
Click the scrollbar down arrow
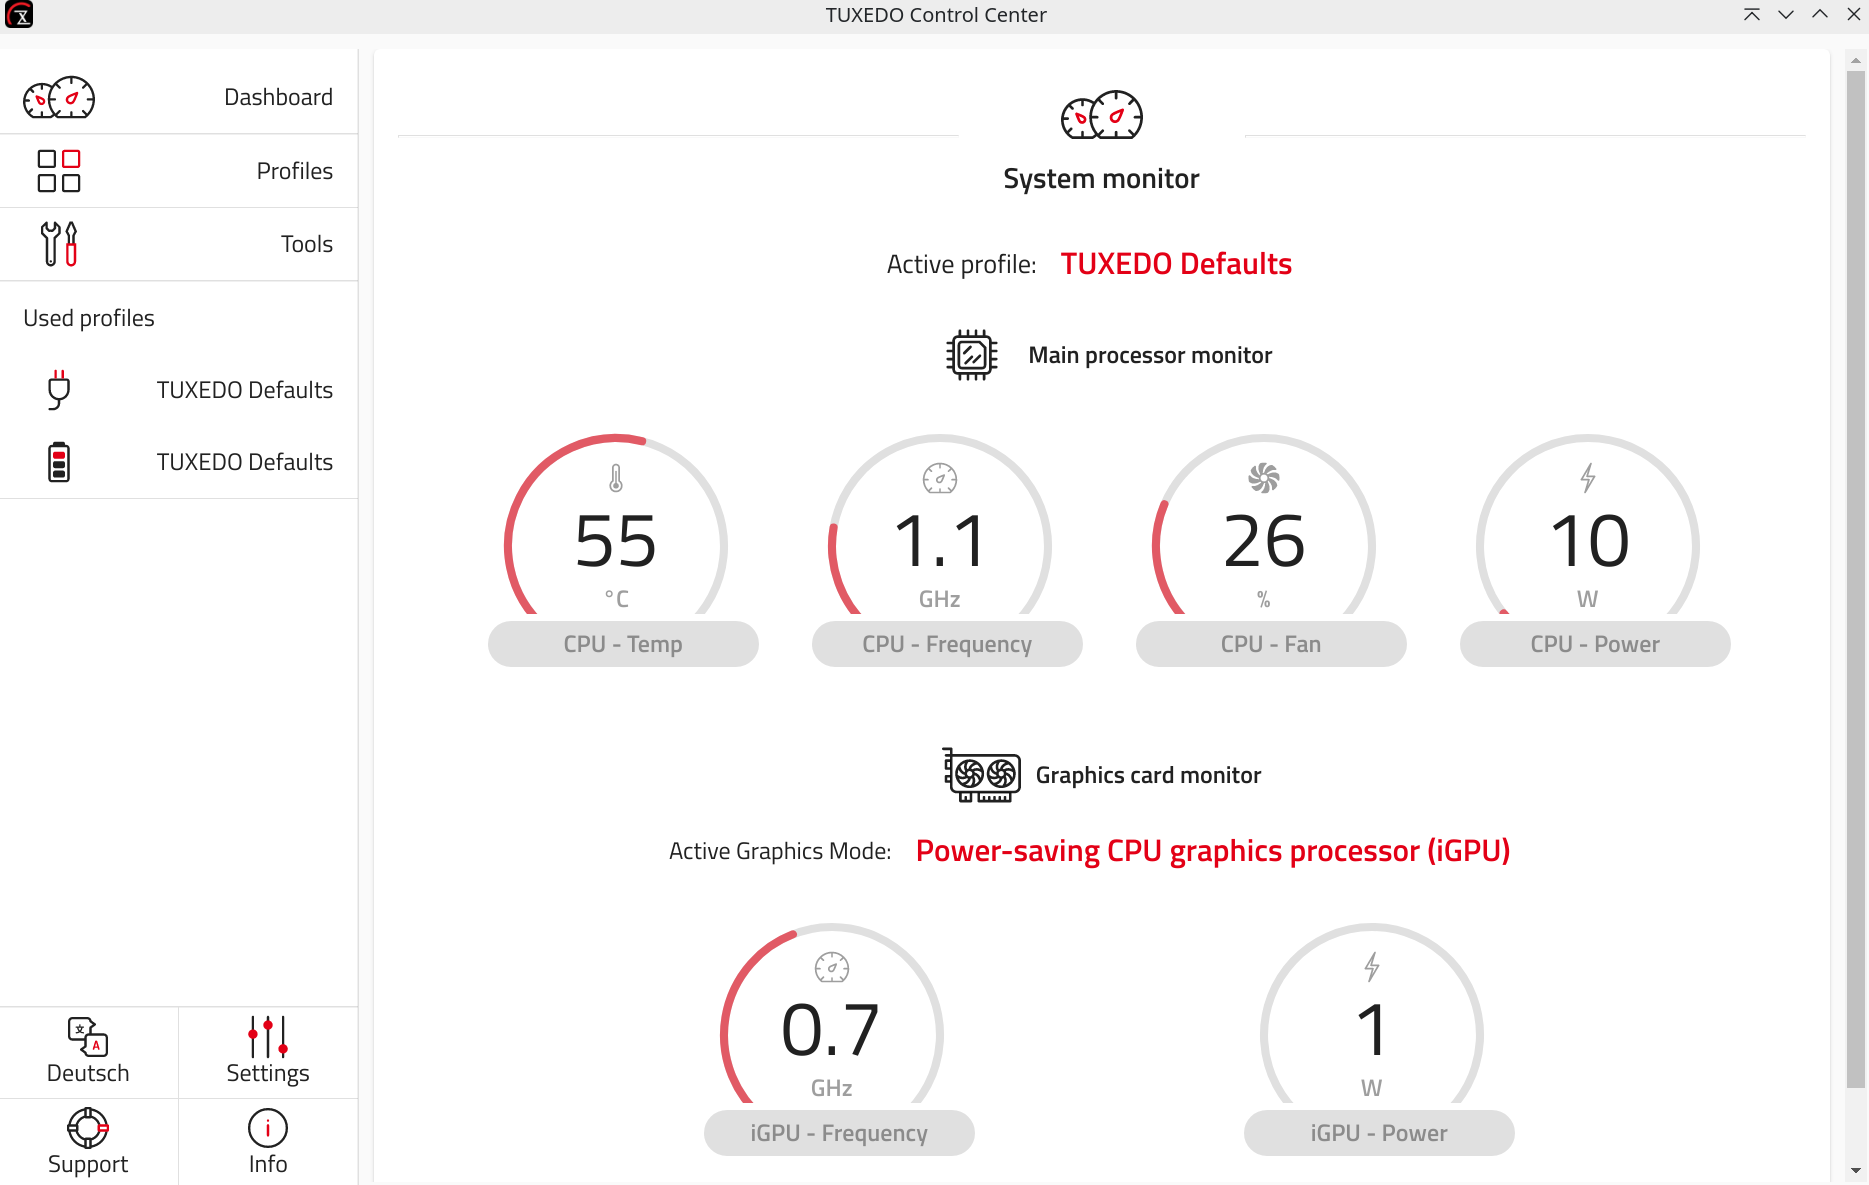point(1856,1170)
